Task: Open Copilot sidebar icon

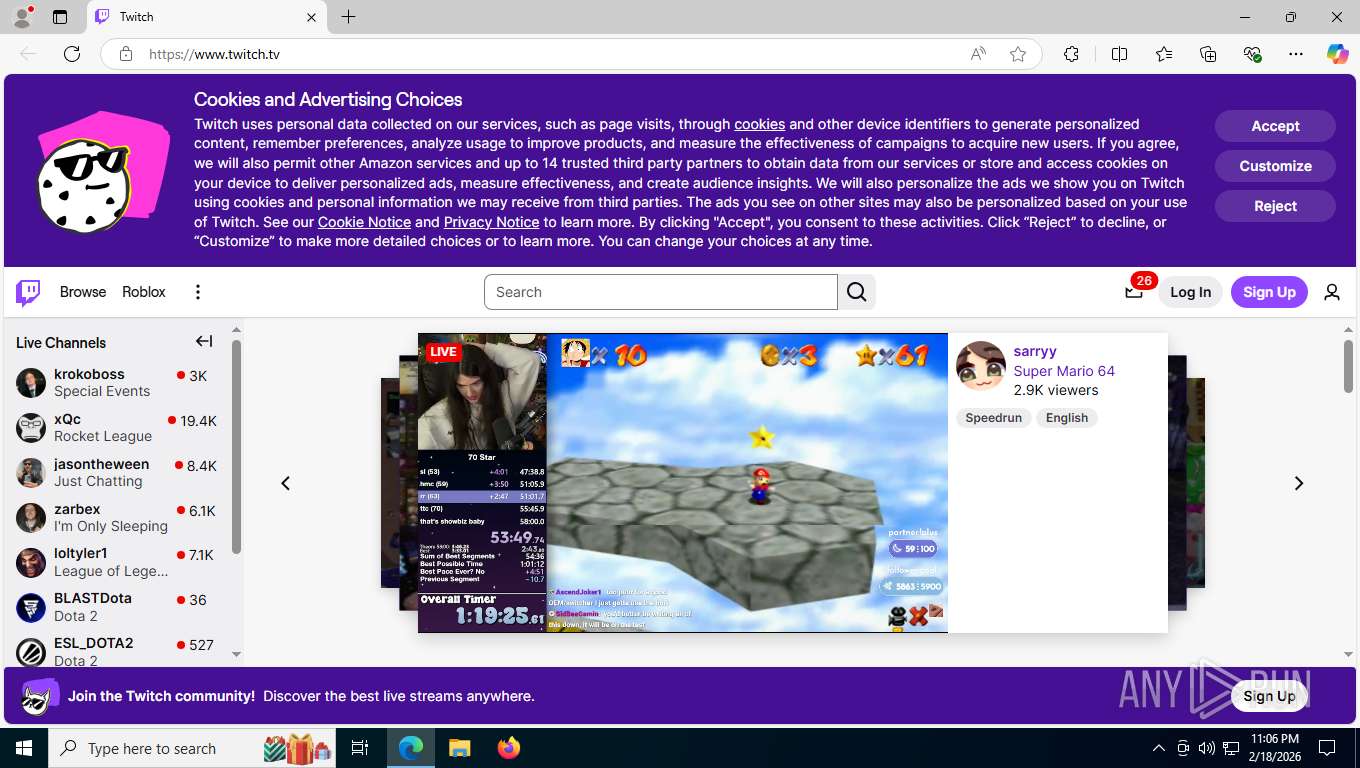Action: 1338,54
